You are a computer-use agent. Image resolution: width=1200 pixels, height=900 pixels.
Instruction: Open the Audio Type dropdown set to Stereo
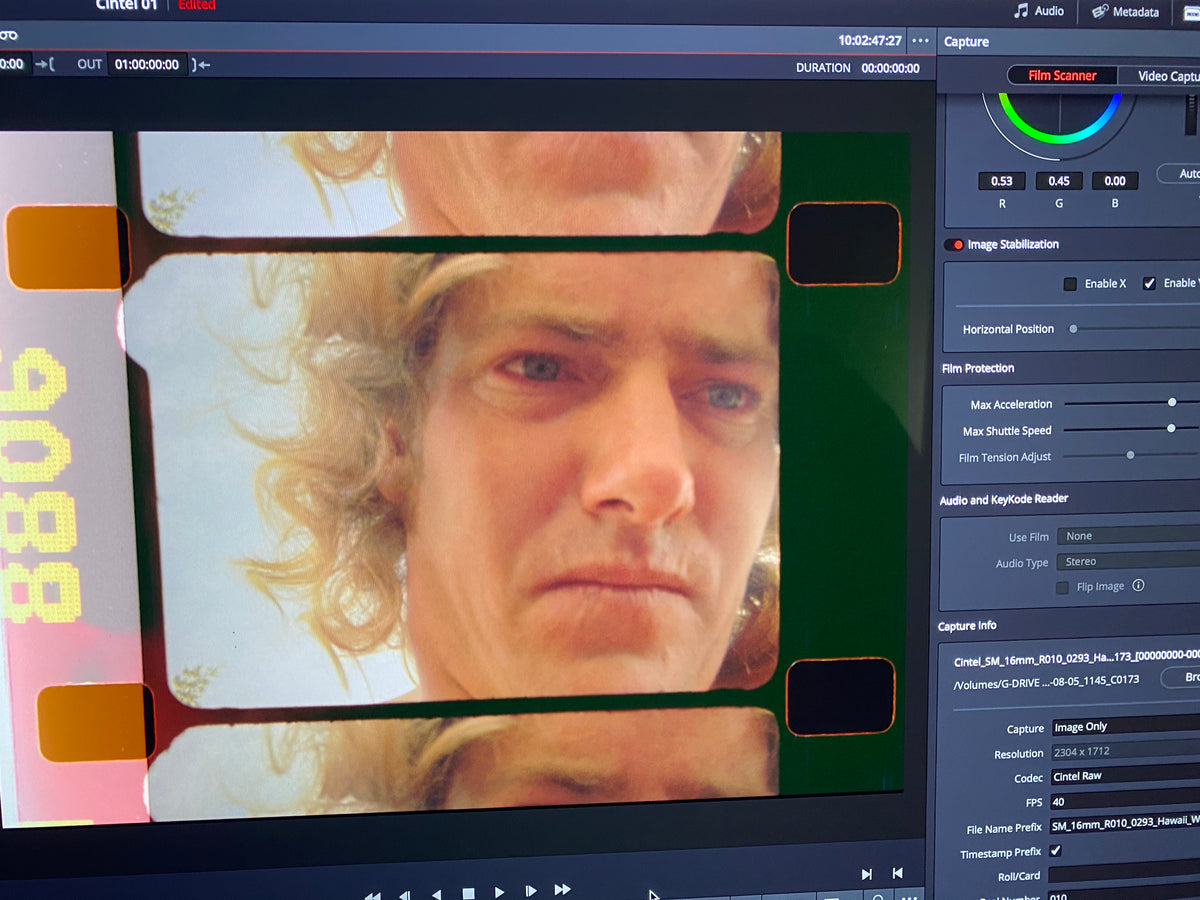[1128, 561]
